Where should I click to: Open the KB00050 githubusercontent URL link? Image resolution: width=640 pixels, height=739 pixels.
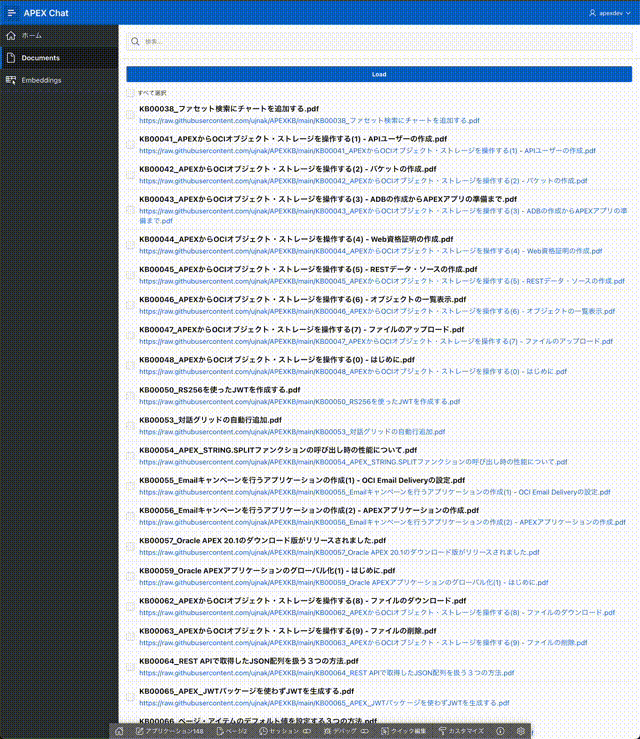click(299, 402)
